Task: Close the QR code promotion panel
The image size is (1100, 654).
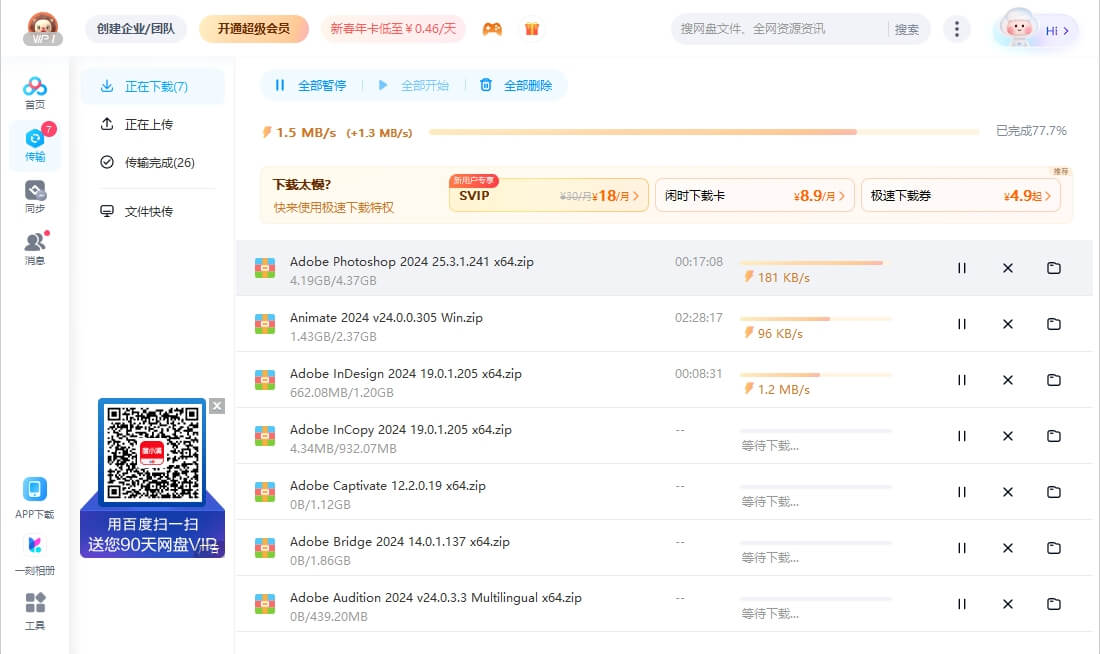Action: click(217, 406)
